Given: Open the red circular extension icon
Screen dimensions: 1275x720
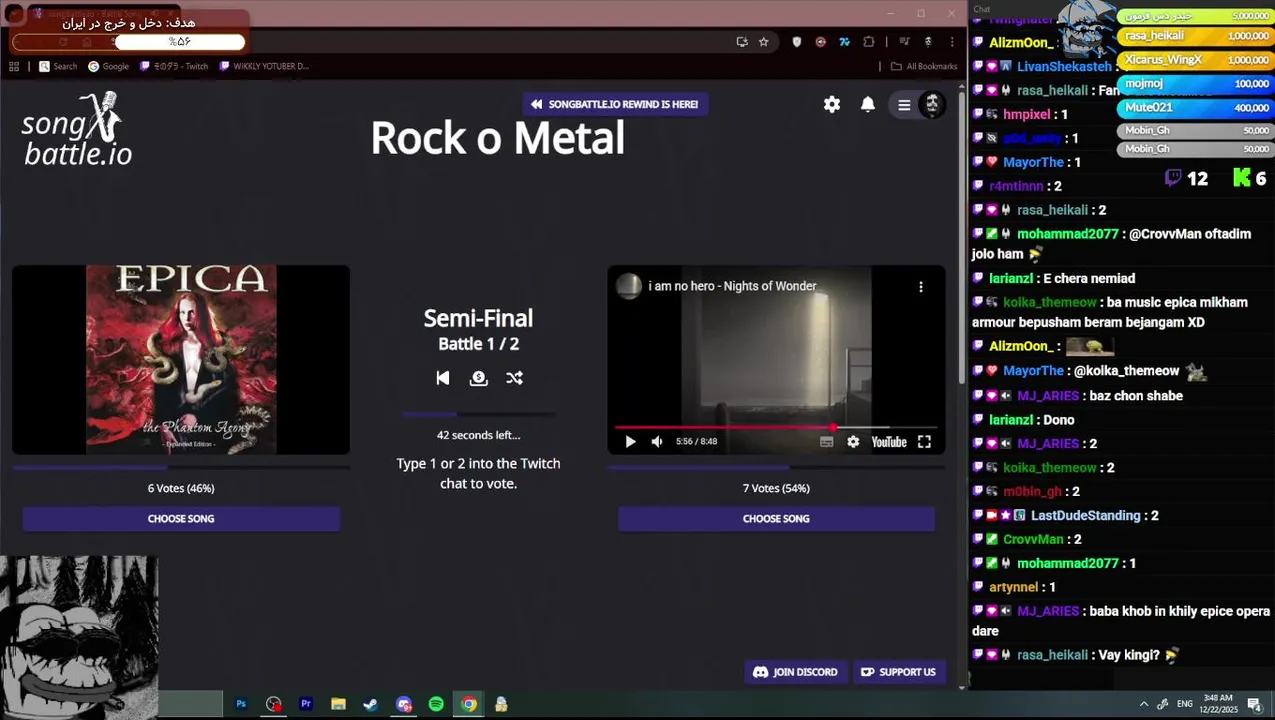Looking at the screenshot, I should coord(821,42).
